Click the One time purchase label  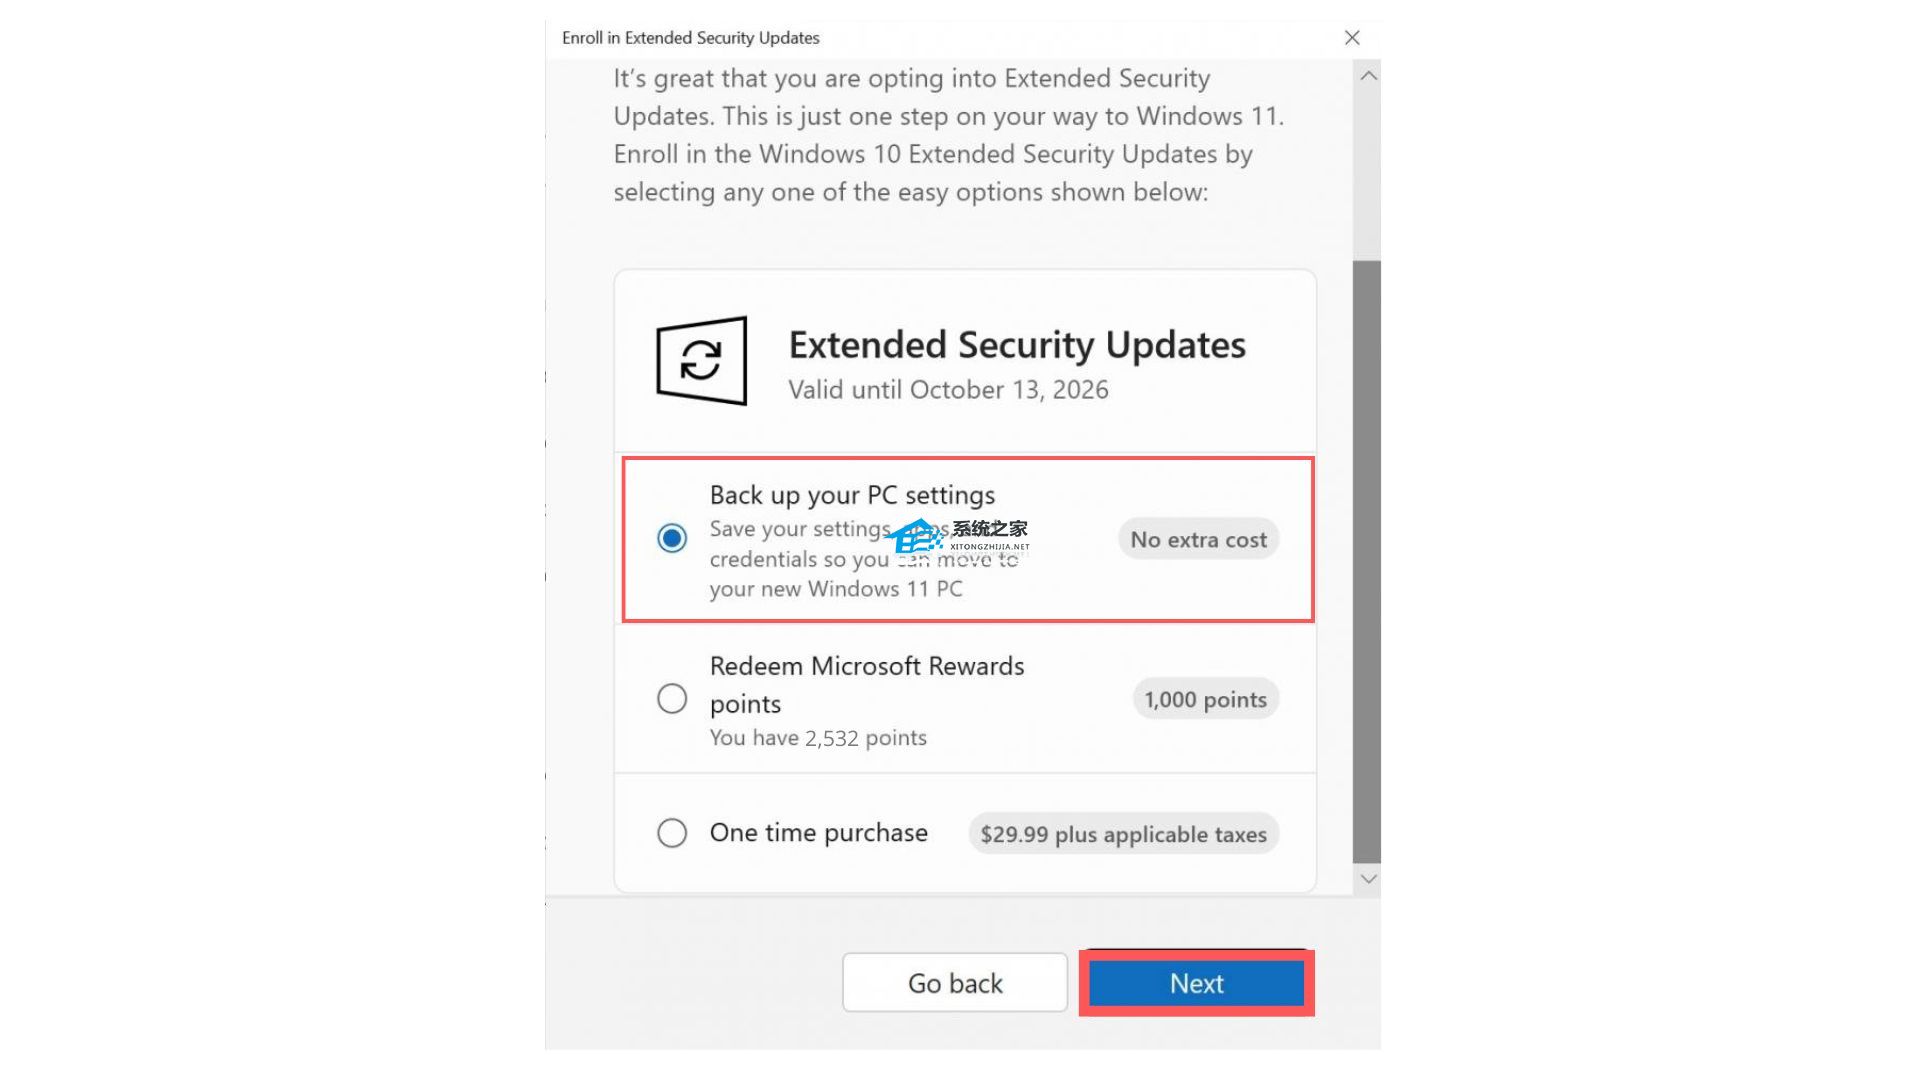point(819,833)
